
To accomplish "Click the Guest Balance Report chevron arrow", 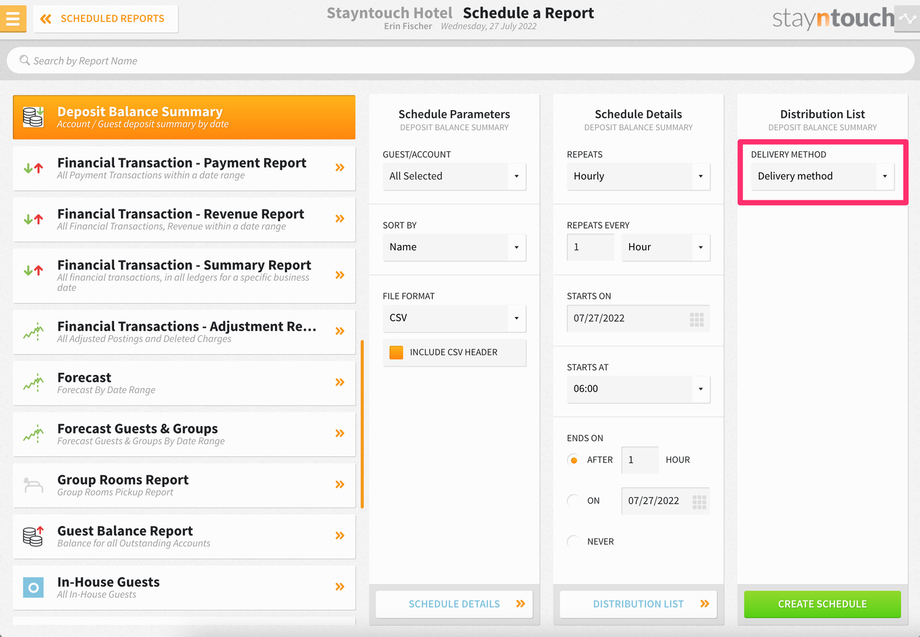I will 340,536.
